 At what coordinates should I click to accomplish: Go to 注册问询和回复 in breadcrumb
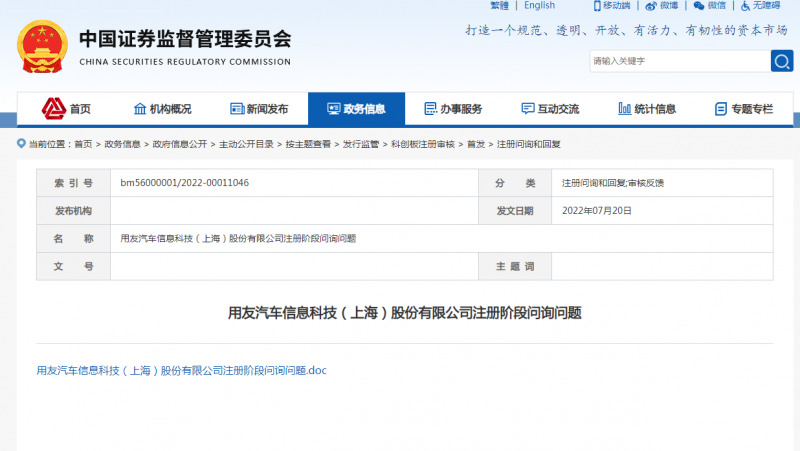click(x=529, y=144)
